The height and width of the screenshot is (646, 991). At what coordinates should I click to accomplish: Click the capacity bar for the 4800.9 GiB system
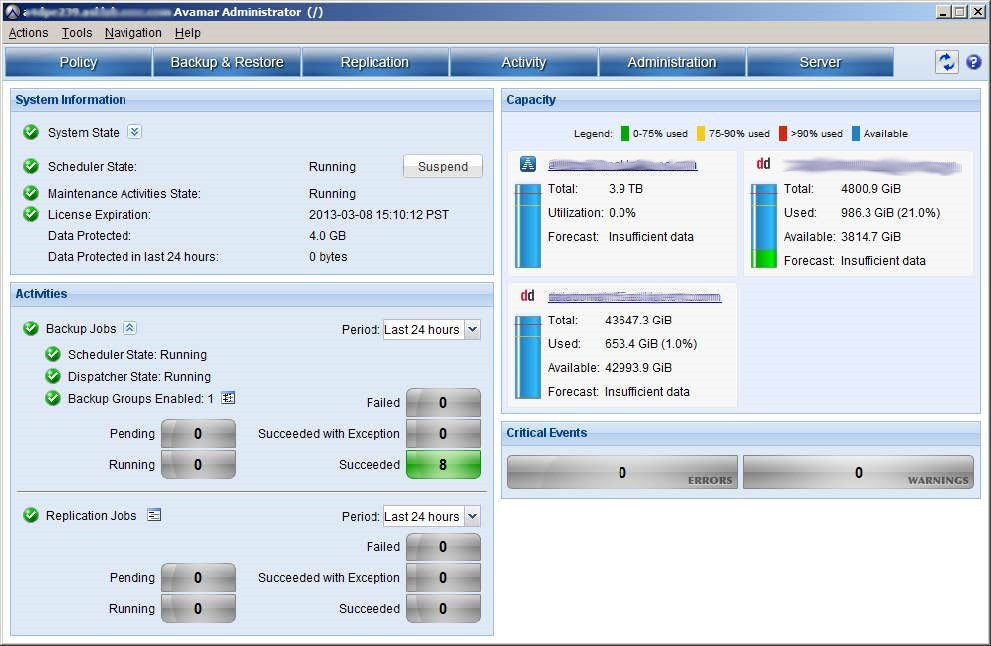pos(763,226)
